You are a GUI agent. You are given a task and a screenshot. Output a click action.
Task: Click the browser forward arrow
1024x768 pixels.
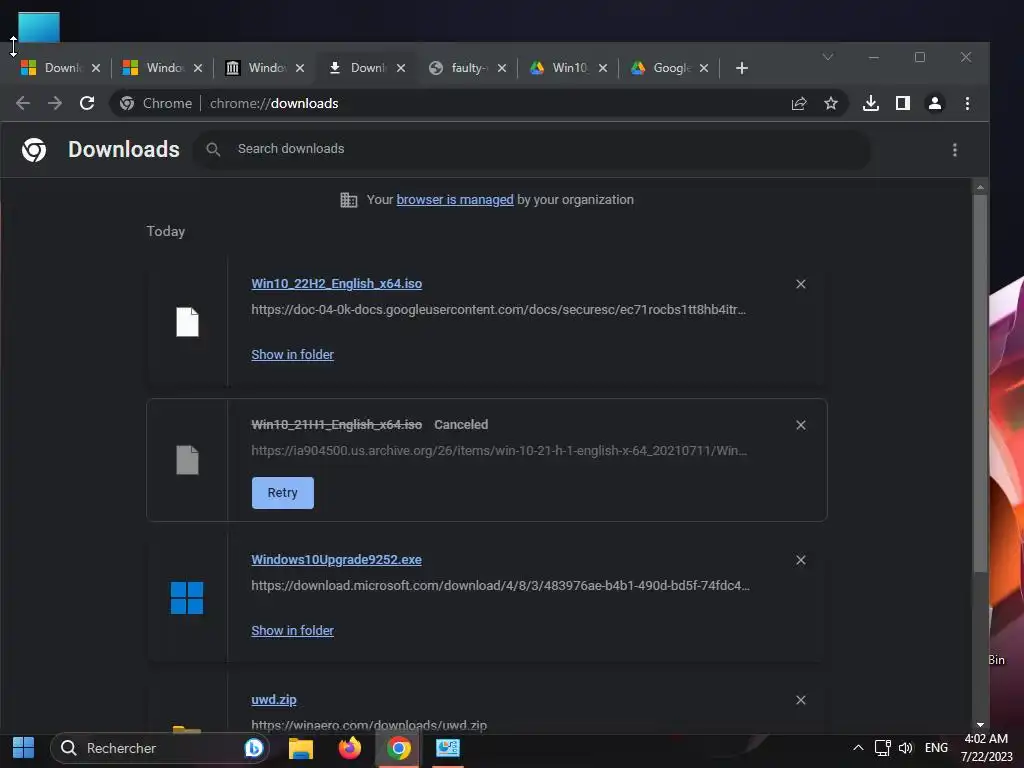coord(55,103)
